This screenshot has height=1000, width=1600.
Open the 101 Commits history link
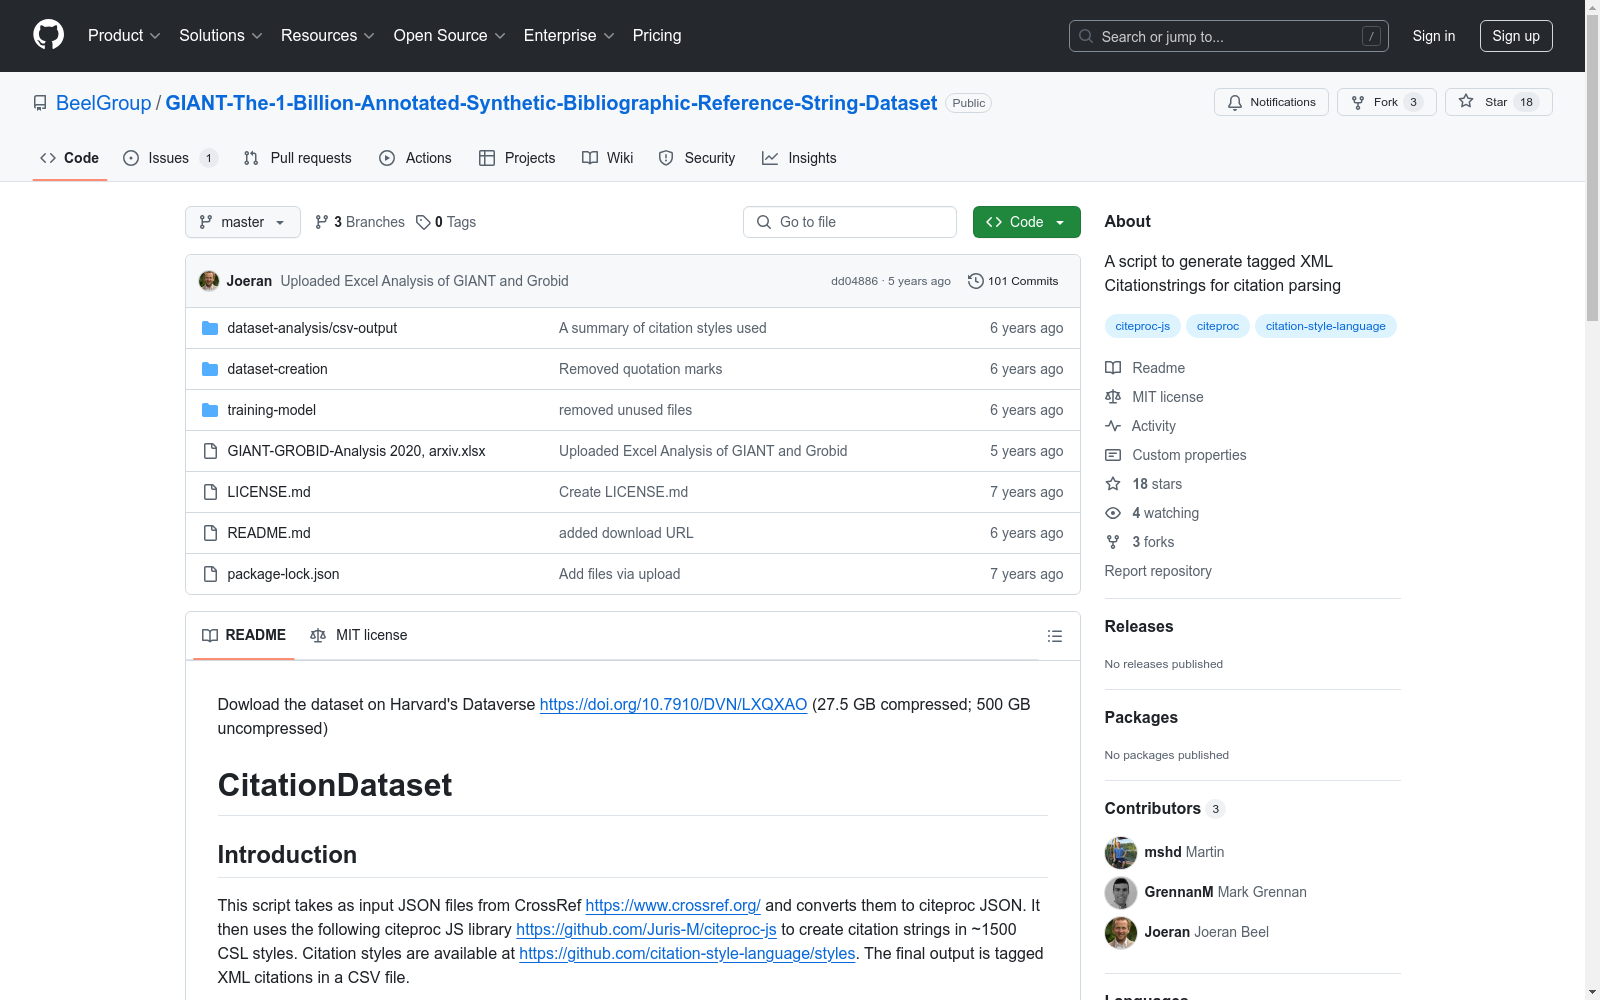pyautogui.click(x=1013, y=281)
